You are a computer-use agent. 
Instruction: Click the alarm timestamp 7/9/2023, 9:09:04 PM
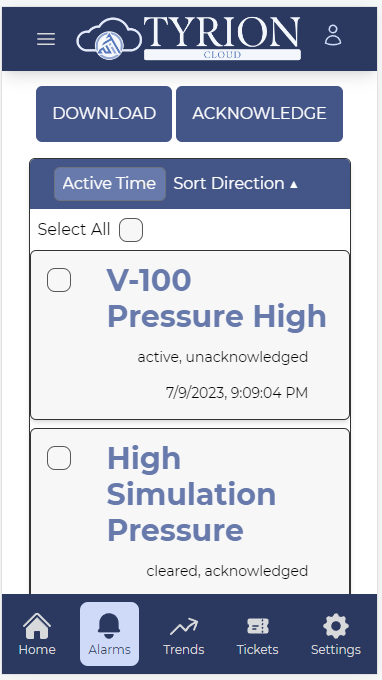[237, 393]
